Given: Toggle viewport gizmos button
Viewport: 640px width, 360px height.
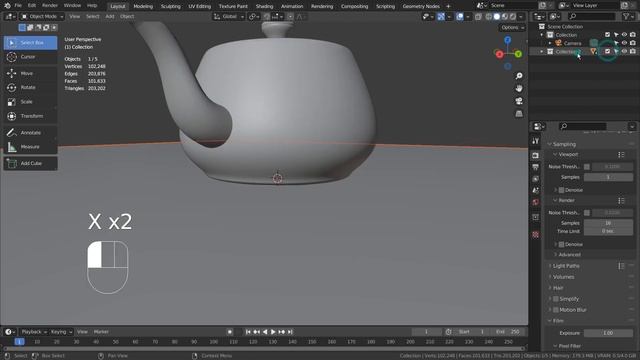Looking at the screenshot, I should [441, 17].
